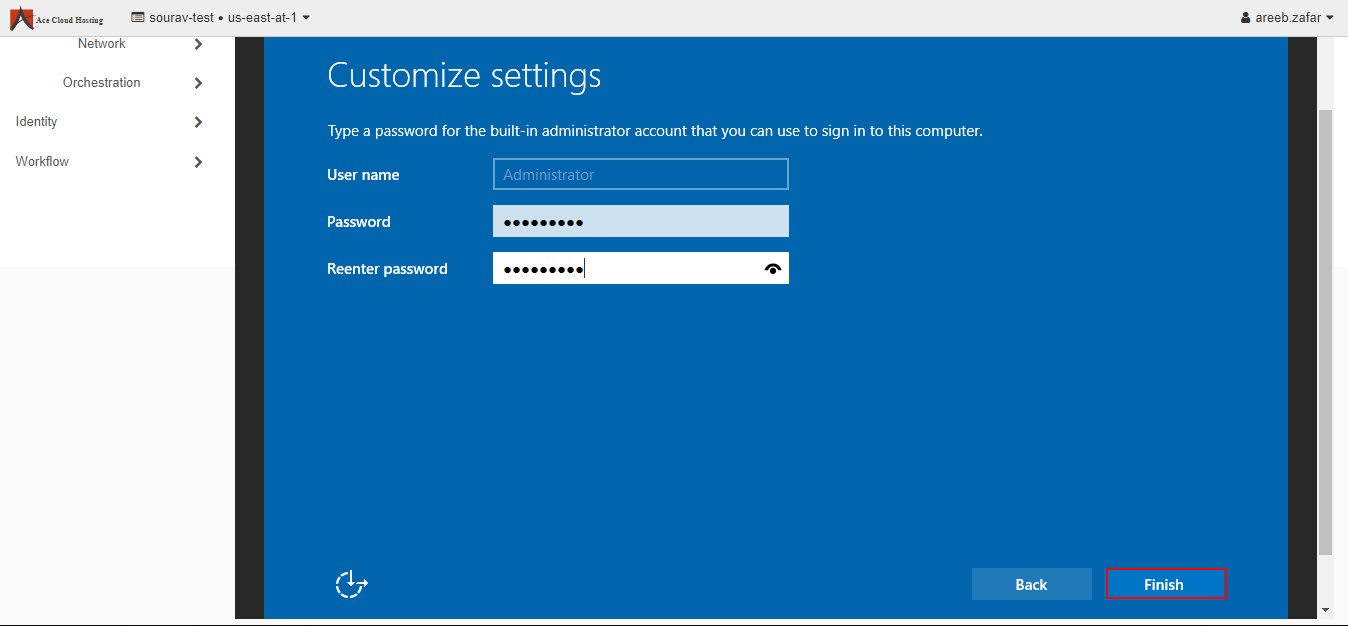Viewport: 1348px width, 626px height.
Task: Select the Network sidebar label
Action: (101, 44)
